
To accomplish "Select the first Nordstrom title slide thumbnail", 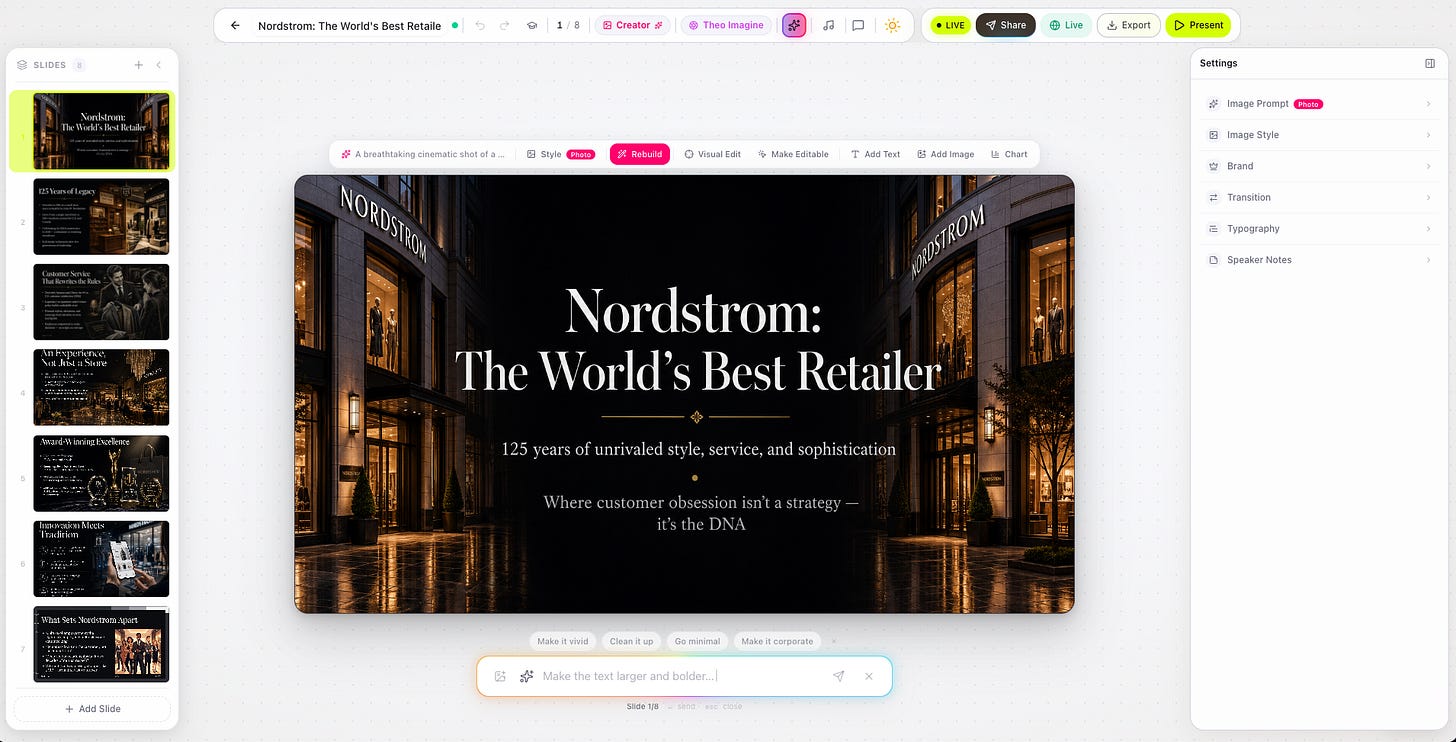I will click(x=101, y=131).
